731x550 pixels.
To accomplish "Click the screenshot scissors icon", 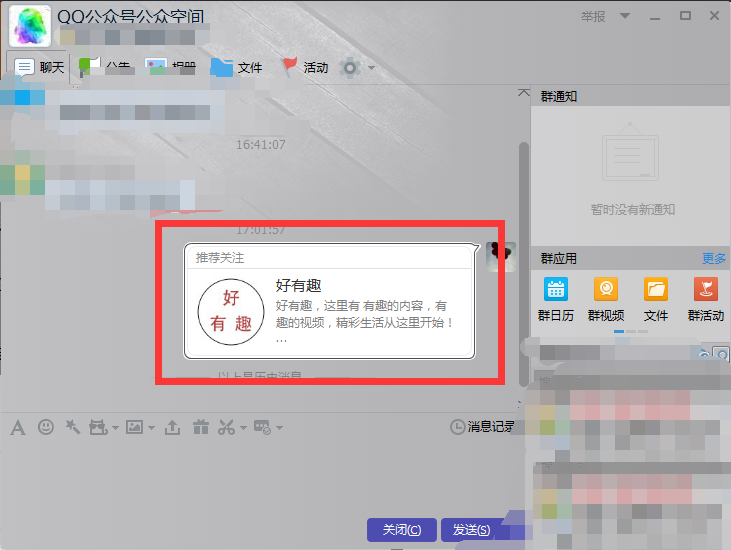I will point(227,427).
